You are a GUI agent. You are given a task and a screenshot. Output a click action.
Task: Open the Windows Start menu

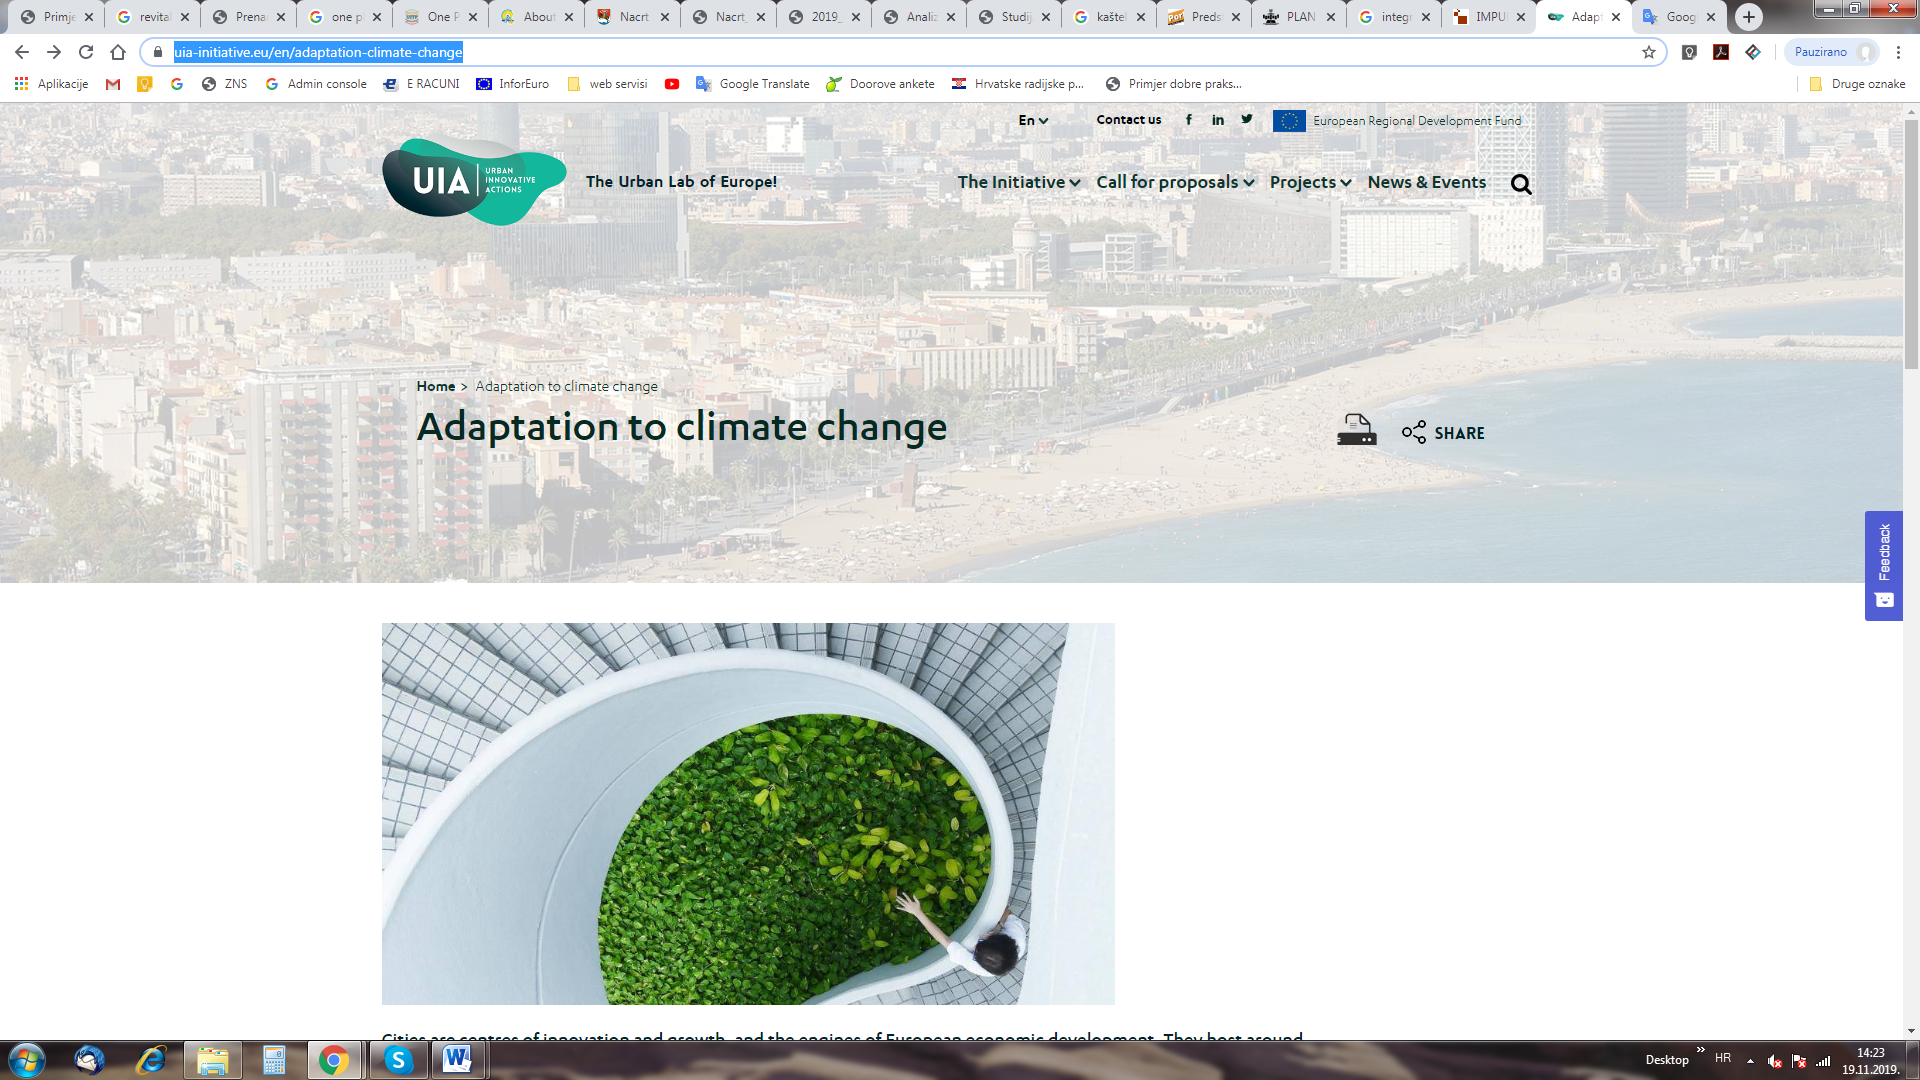pos(27,1060)
